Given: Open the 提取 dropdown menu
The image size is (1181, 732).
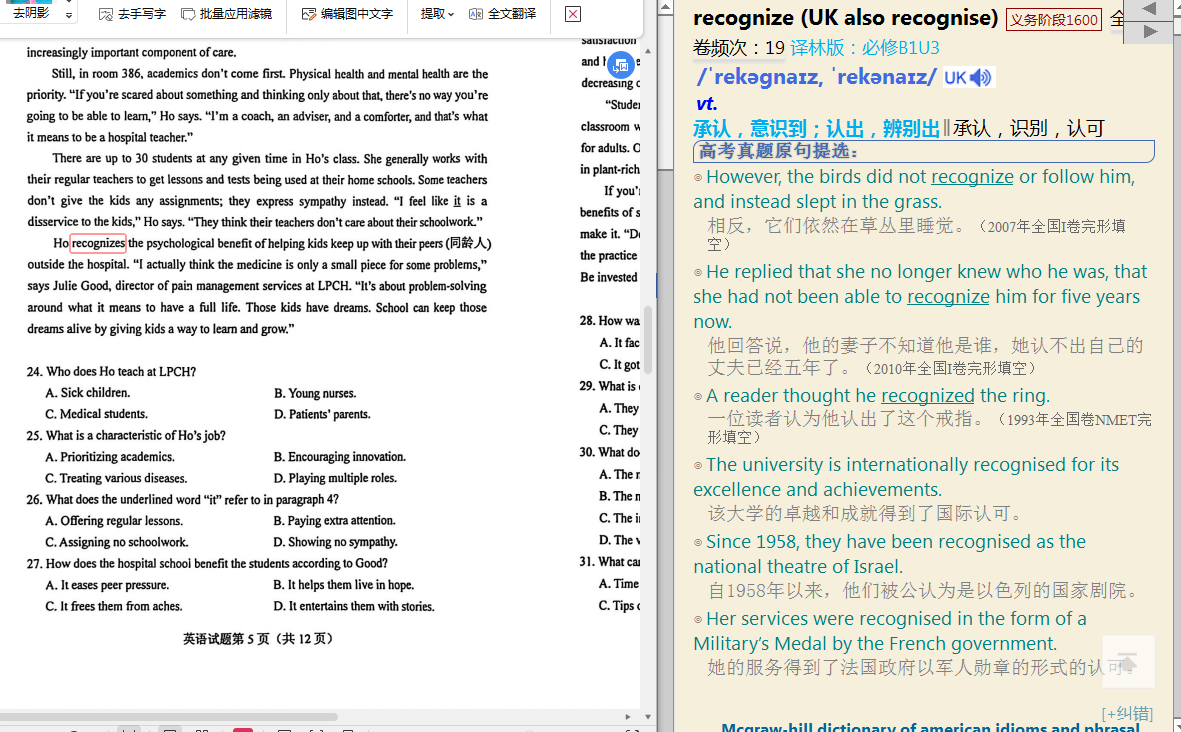Looking at the screenshot, I should pos(437,14).
